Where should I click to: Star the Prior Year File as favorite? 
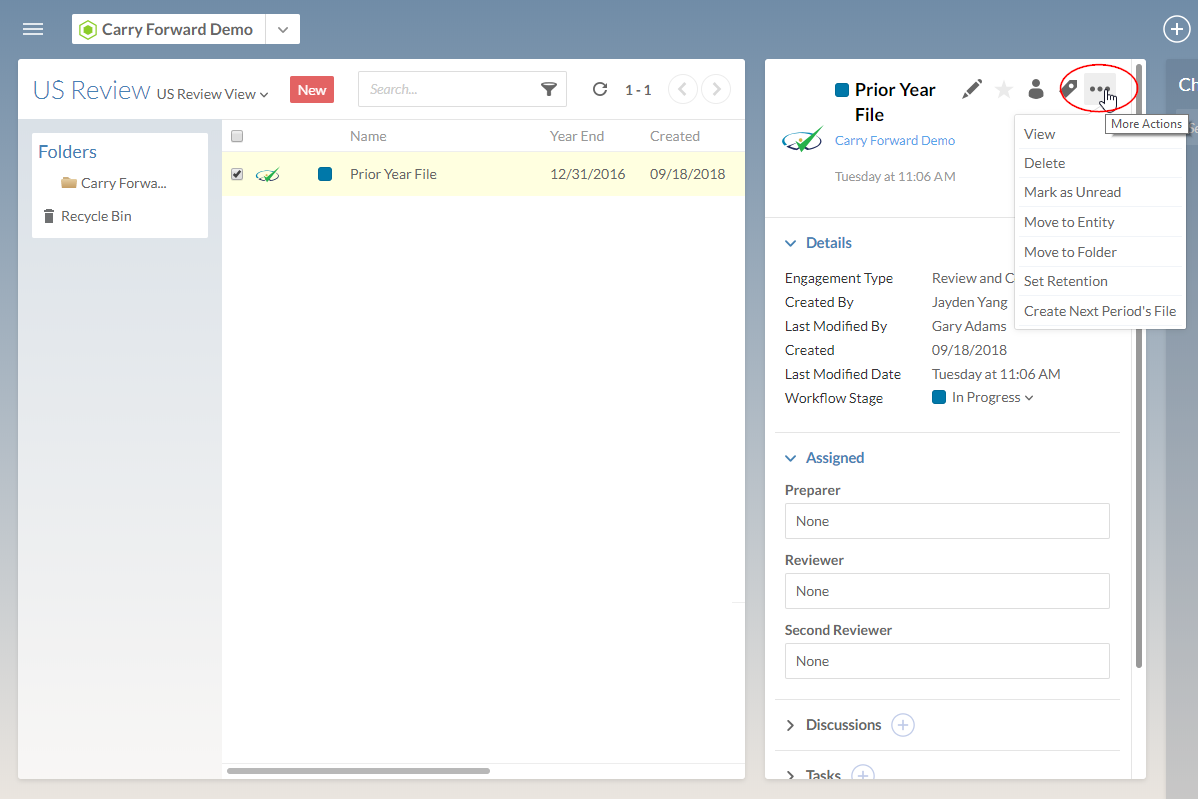click(x=1004, y=90)
